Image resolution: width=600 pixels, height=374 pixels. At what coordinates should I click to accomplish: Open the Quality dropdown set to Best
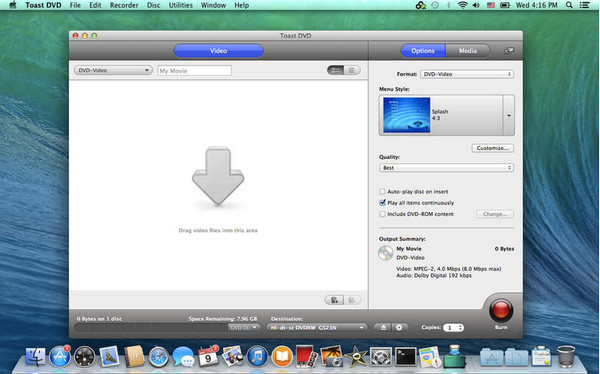pos(447,168)
